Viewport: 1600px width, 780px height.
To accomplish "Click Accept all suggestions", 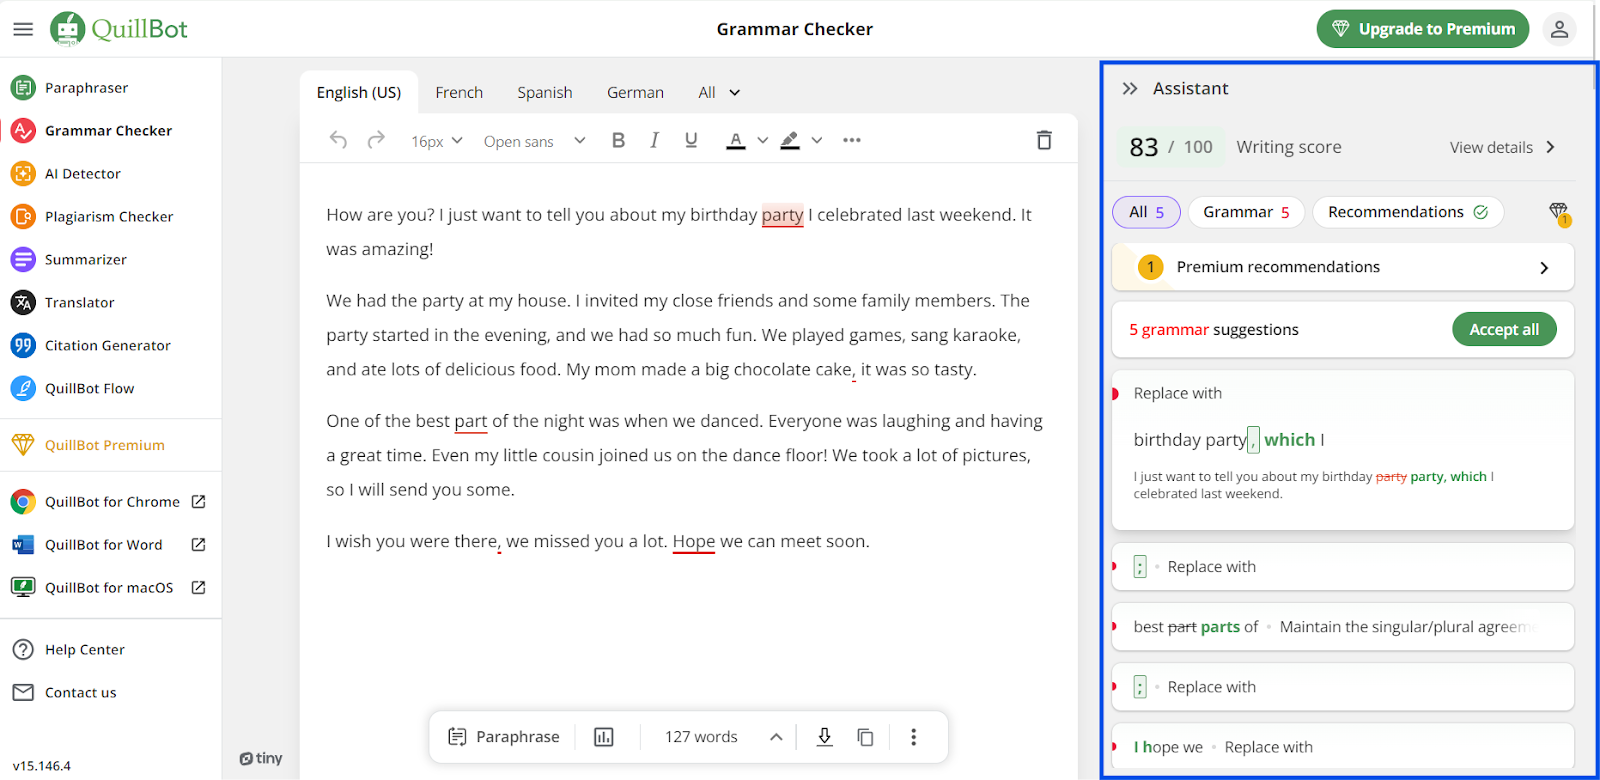I will click(x=1504, y=330).
